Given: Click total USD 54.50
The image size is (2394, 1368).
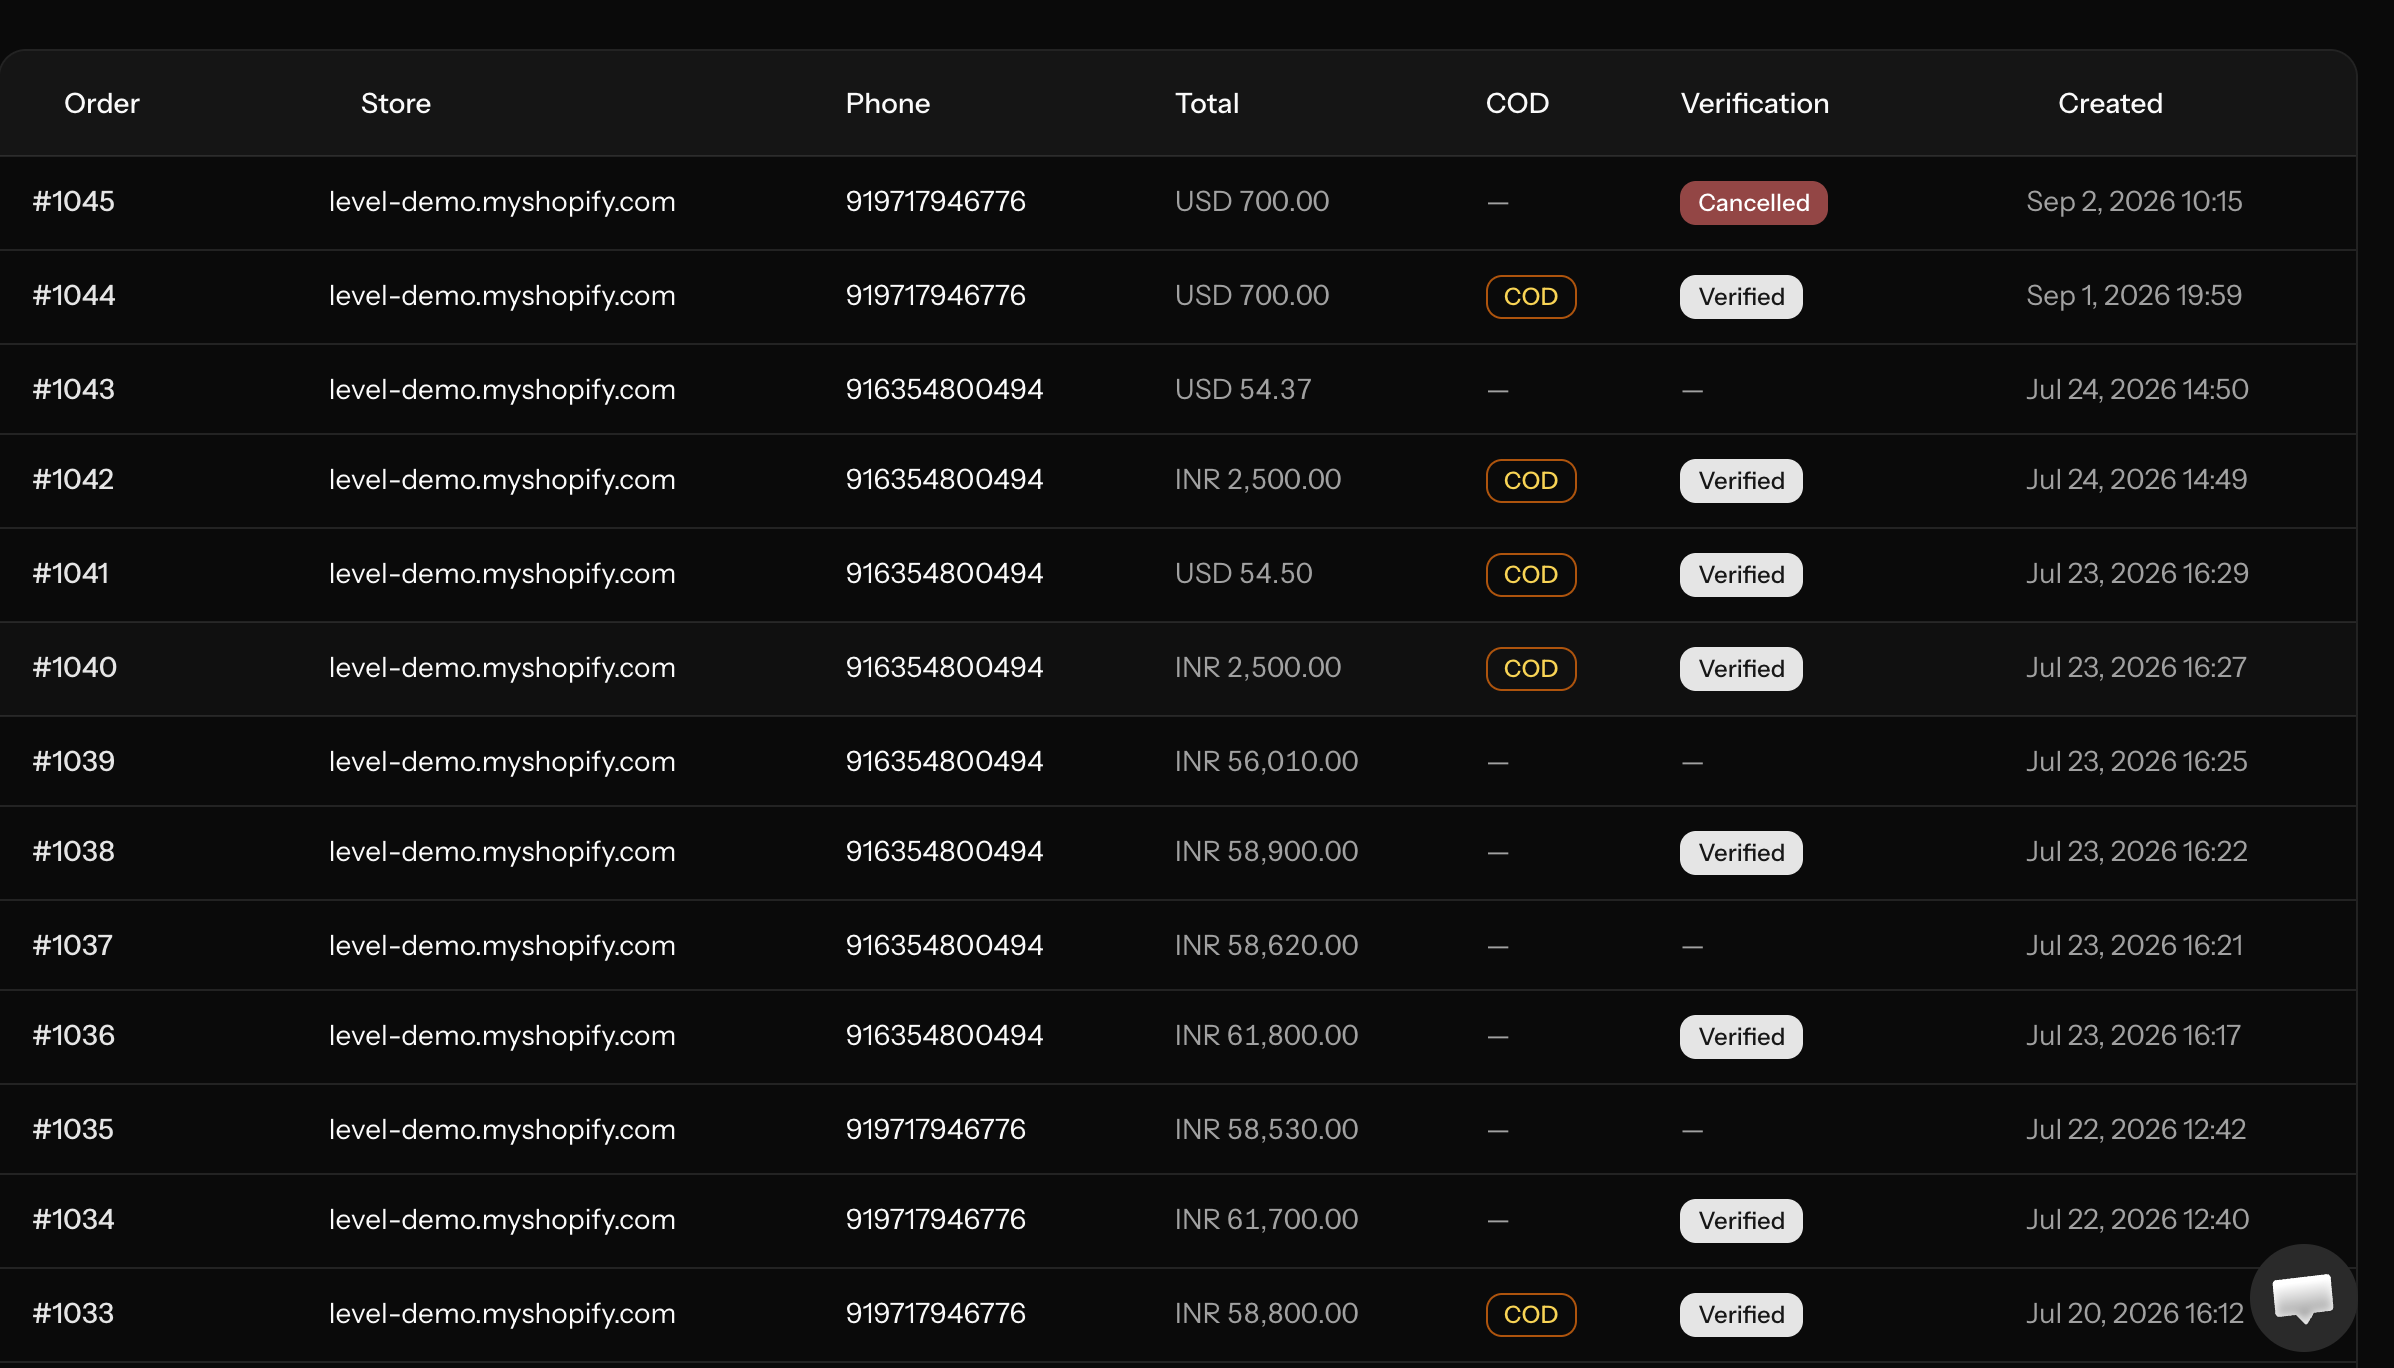Looking at the screenshot, I should [1243, 573].
